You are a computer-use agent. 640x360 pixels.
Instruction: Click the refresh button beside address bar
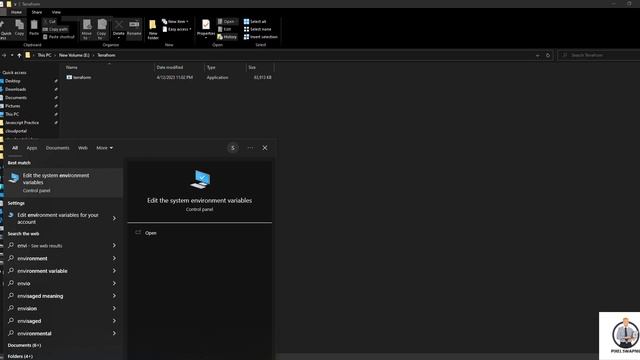[x=548, y=55]
